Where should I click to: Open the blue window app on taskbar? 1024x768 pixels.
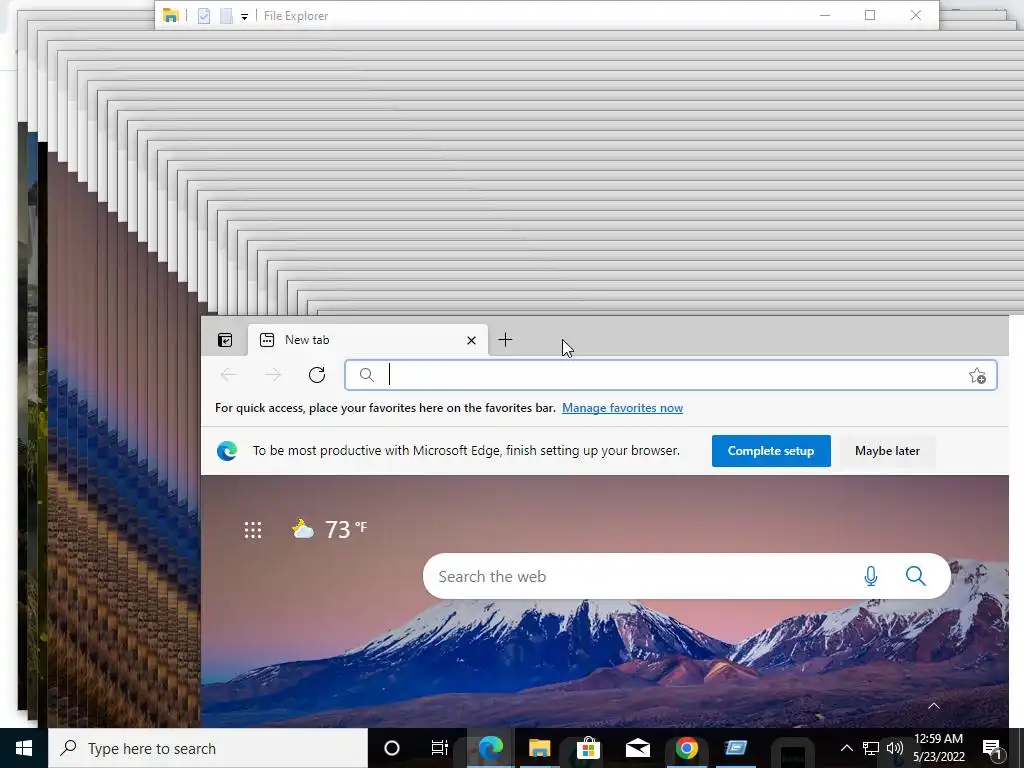735,748
